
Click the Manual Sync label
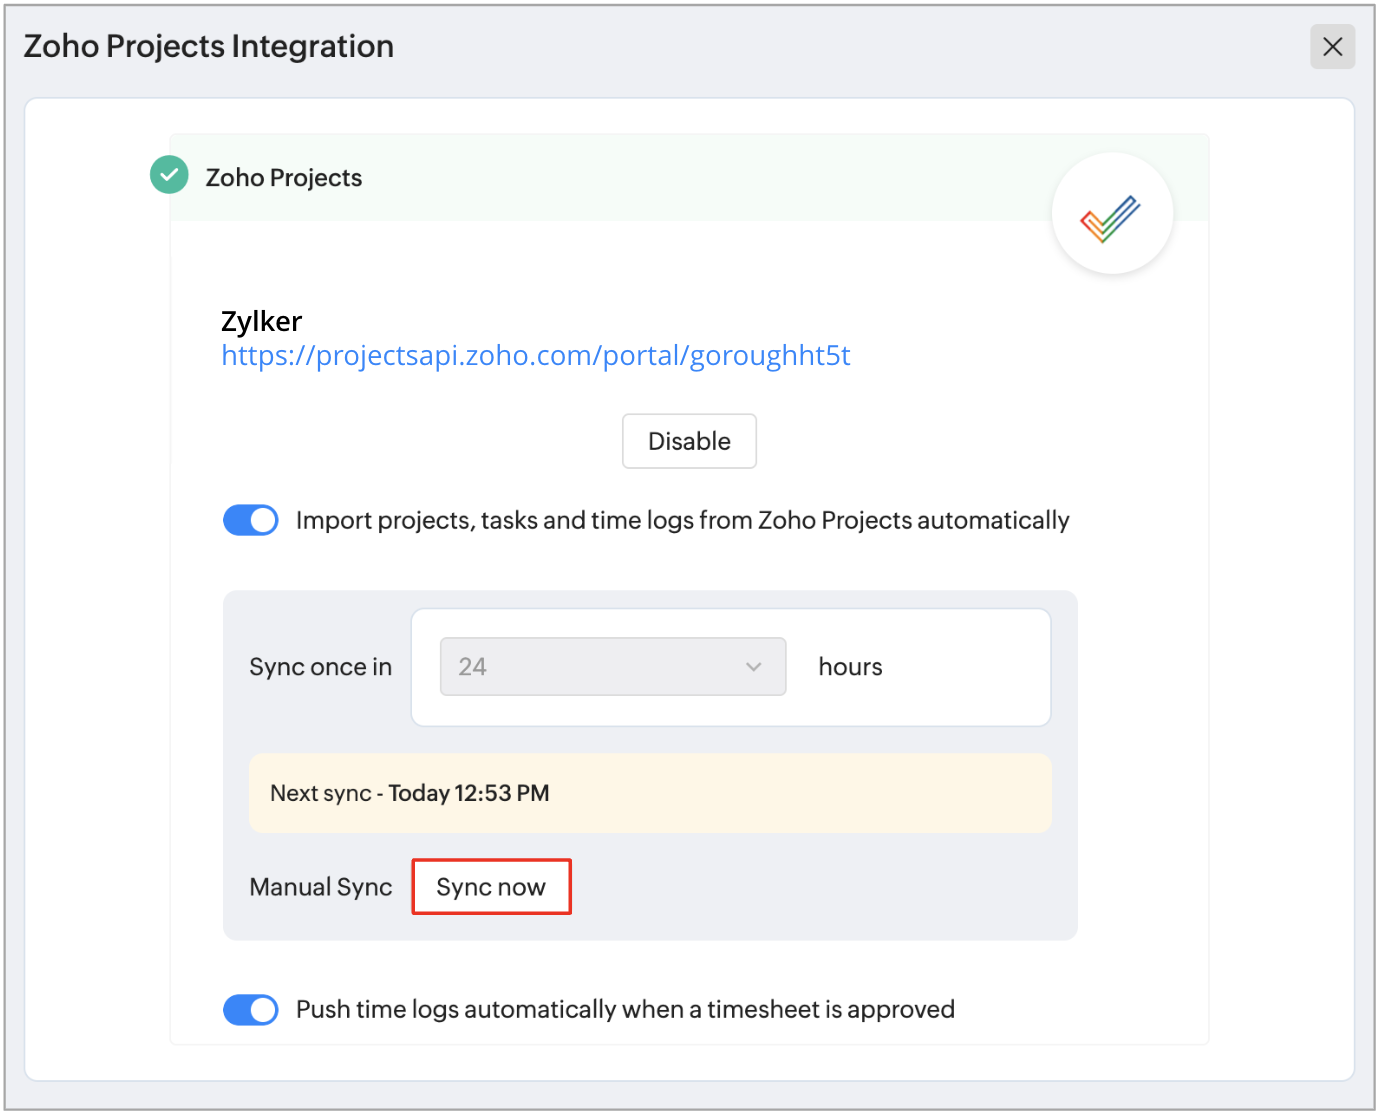(321, 887)
